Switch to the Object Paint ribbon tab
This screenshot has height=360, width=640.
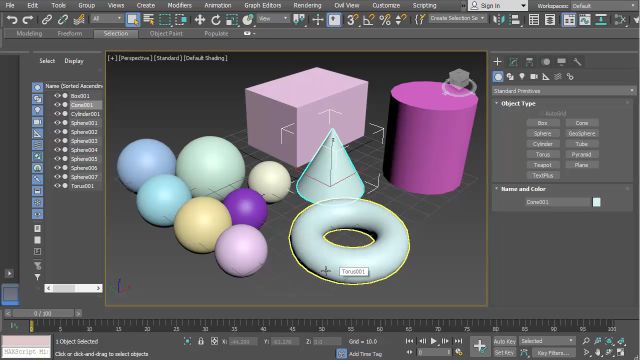[166, 33]
